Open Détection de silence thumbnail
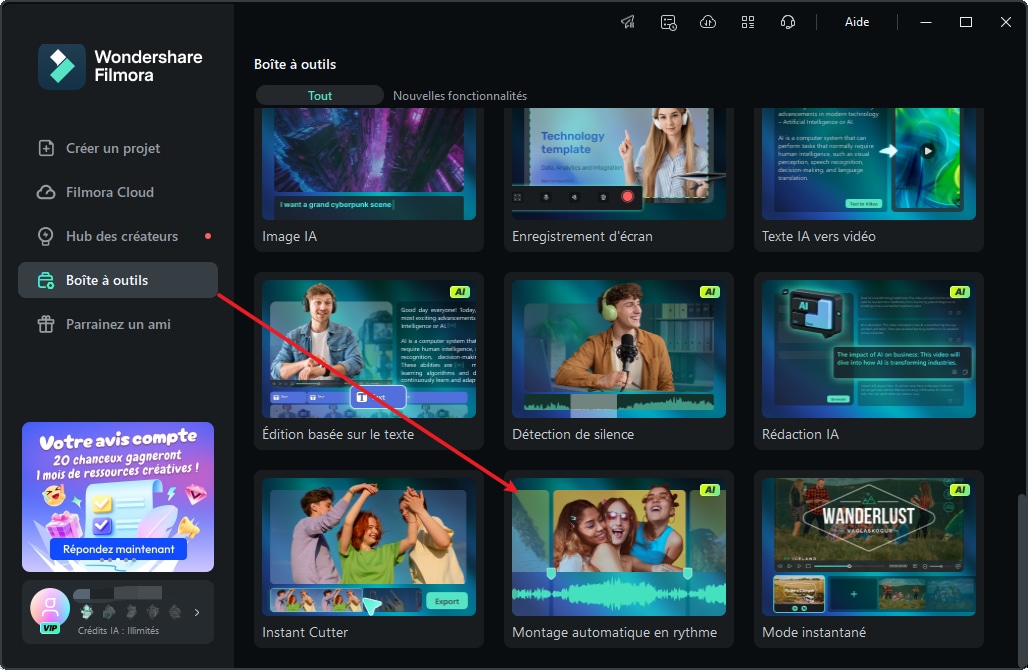1028x670 pixels. point(619,349)
